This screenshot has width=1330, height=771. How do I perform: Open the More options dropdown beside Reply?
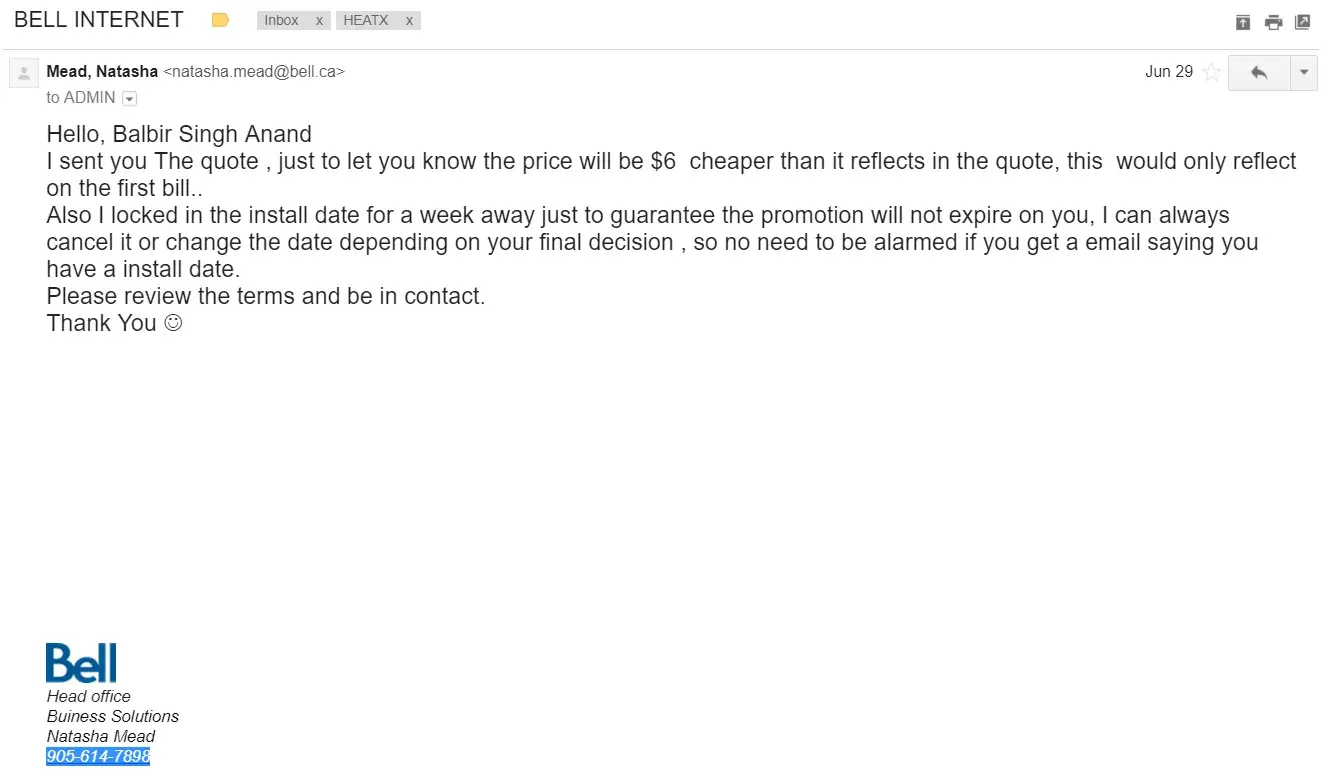(x=1304, y=73)
